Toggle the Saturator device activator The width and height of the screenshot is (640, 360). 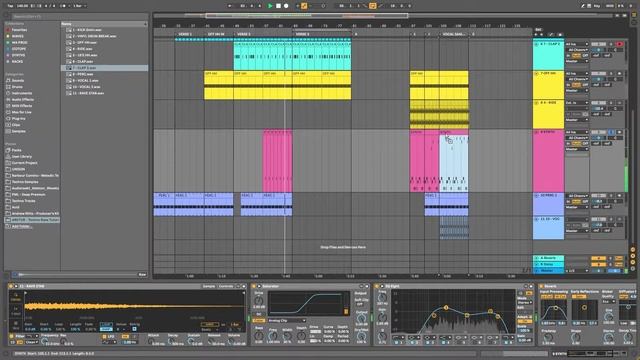pos(254,287)
